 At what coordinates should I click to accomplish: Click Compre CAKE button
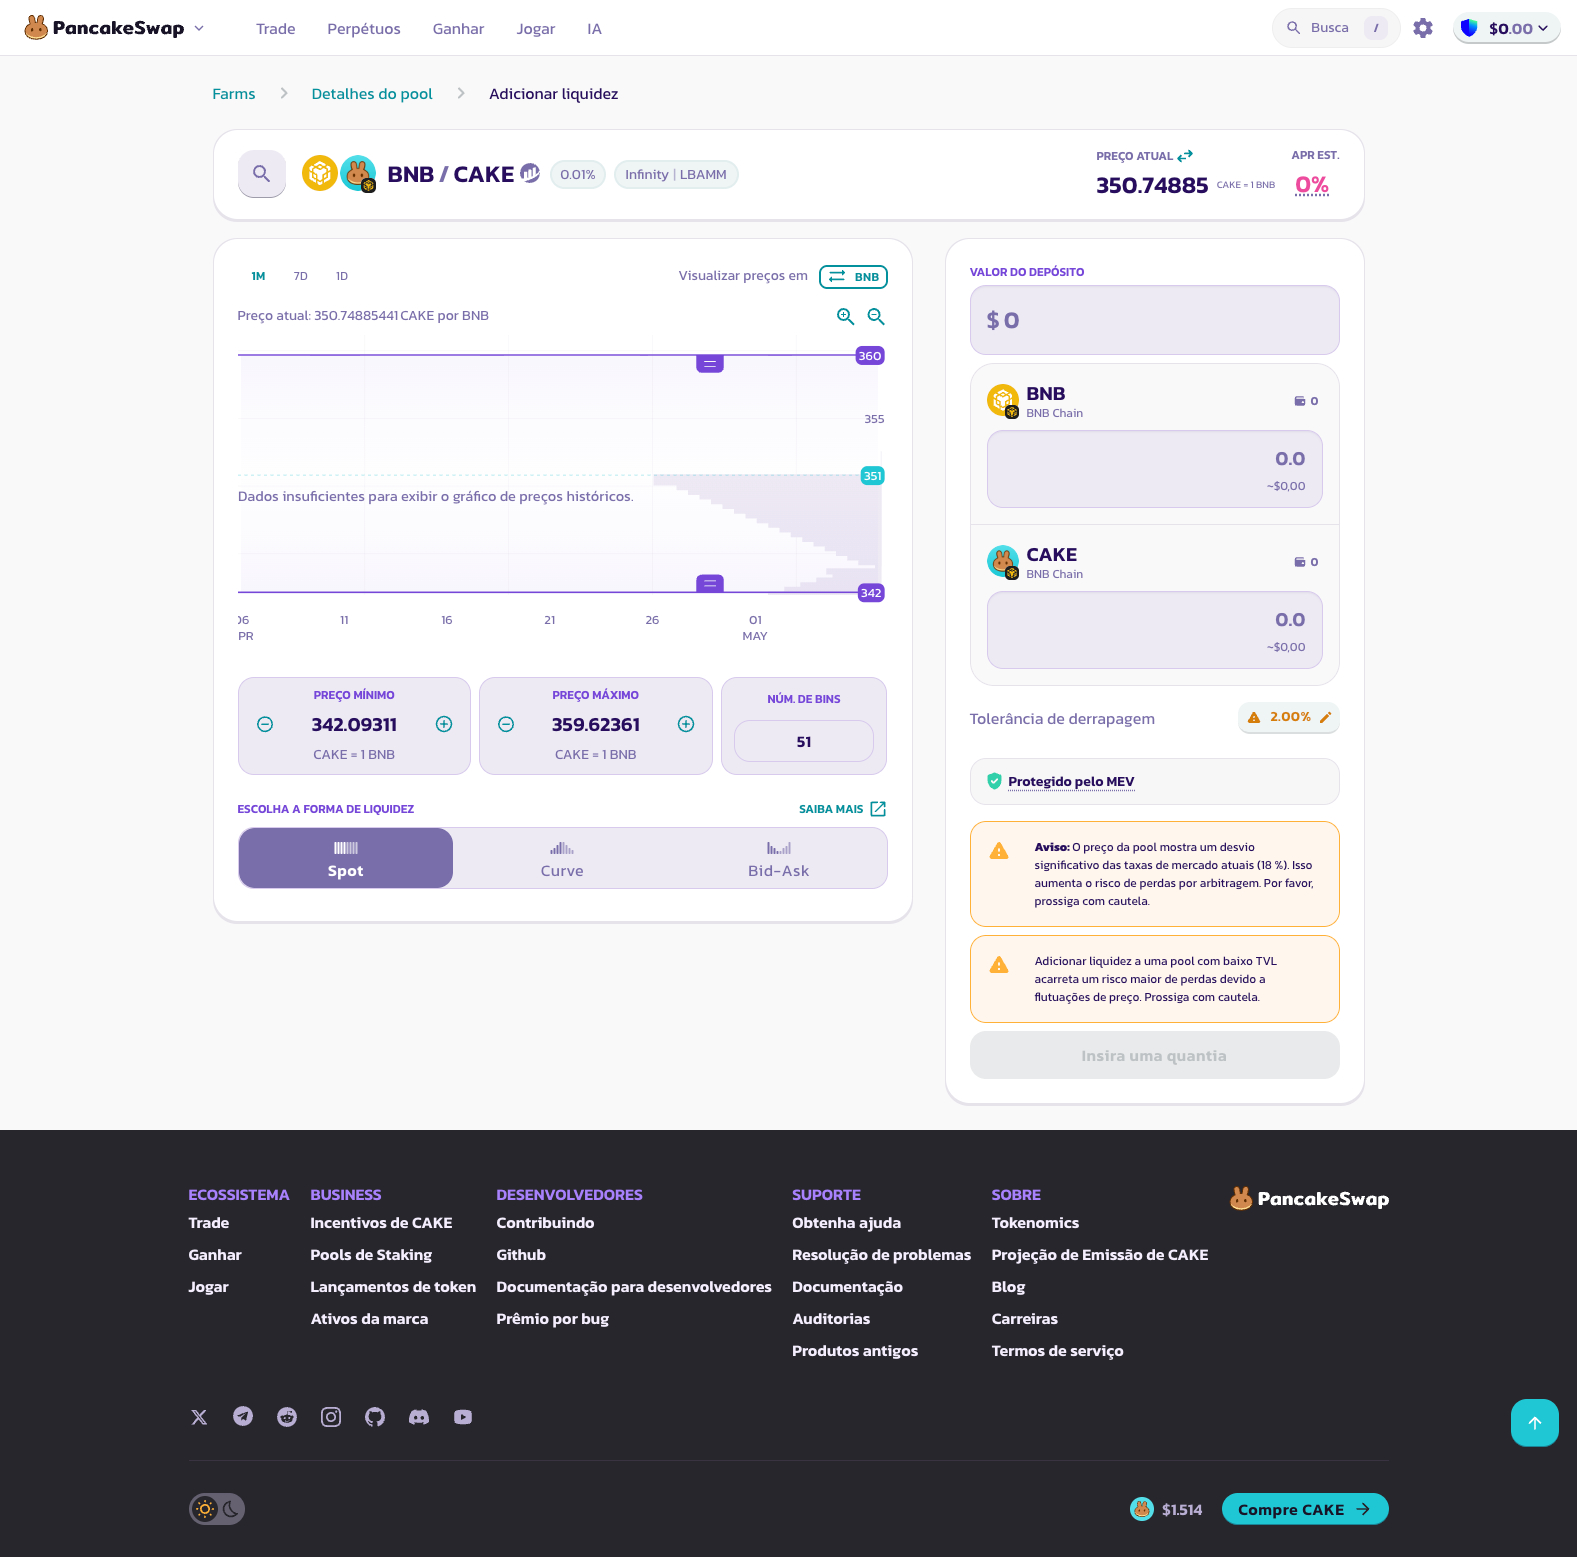pyautogui.click(x=1305, y=1509)
